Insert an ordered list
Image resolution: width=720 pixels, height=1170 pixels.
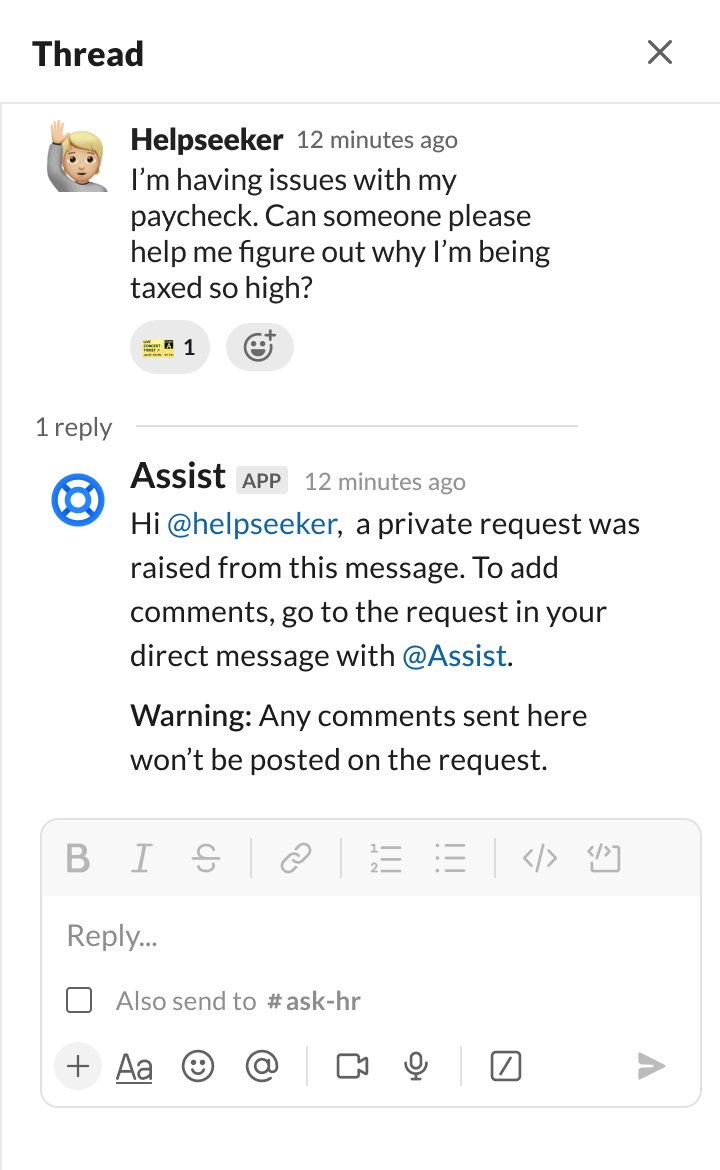(x=386, y=858)
